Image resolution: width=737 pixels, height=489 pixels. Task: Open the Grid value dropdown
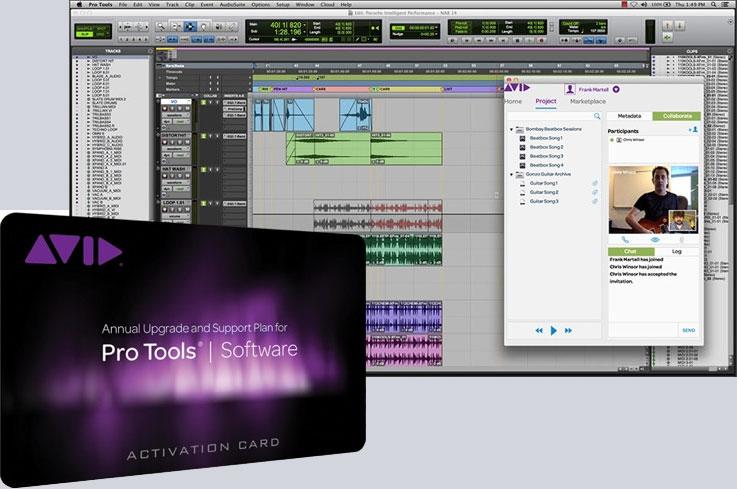438,28
